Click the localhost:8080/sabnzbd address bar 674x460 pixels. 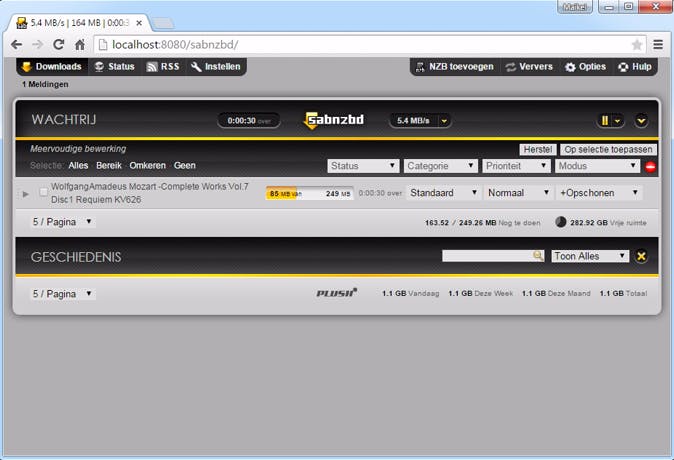click(370, 44)
